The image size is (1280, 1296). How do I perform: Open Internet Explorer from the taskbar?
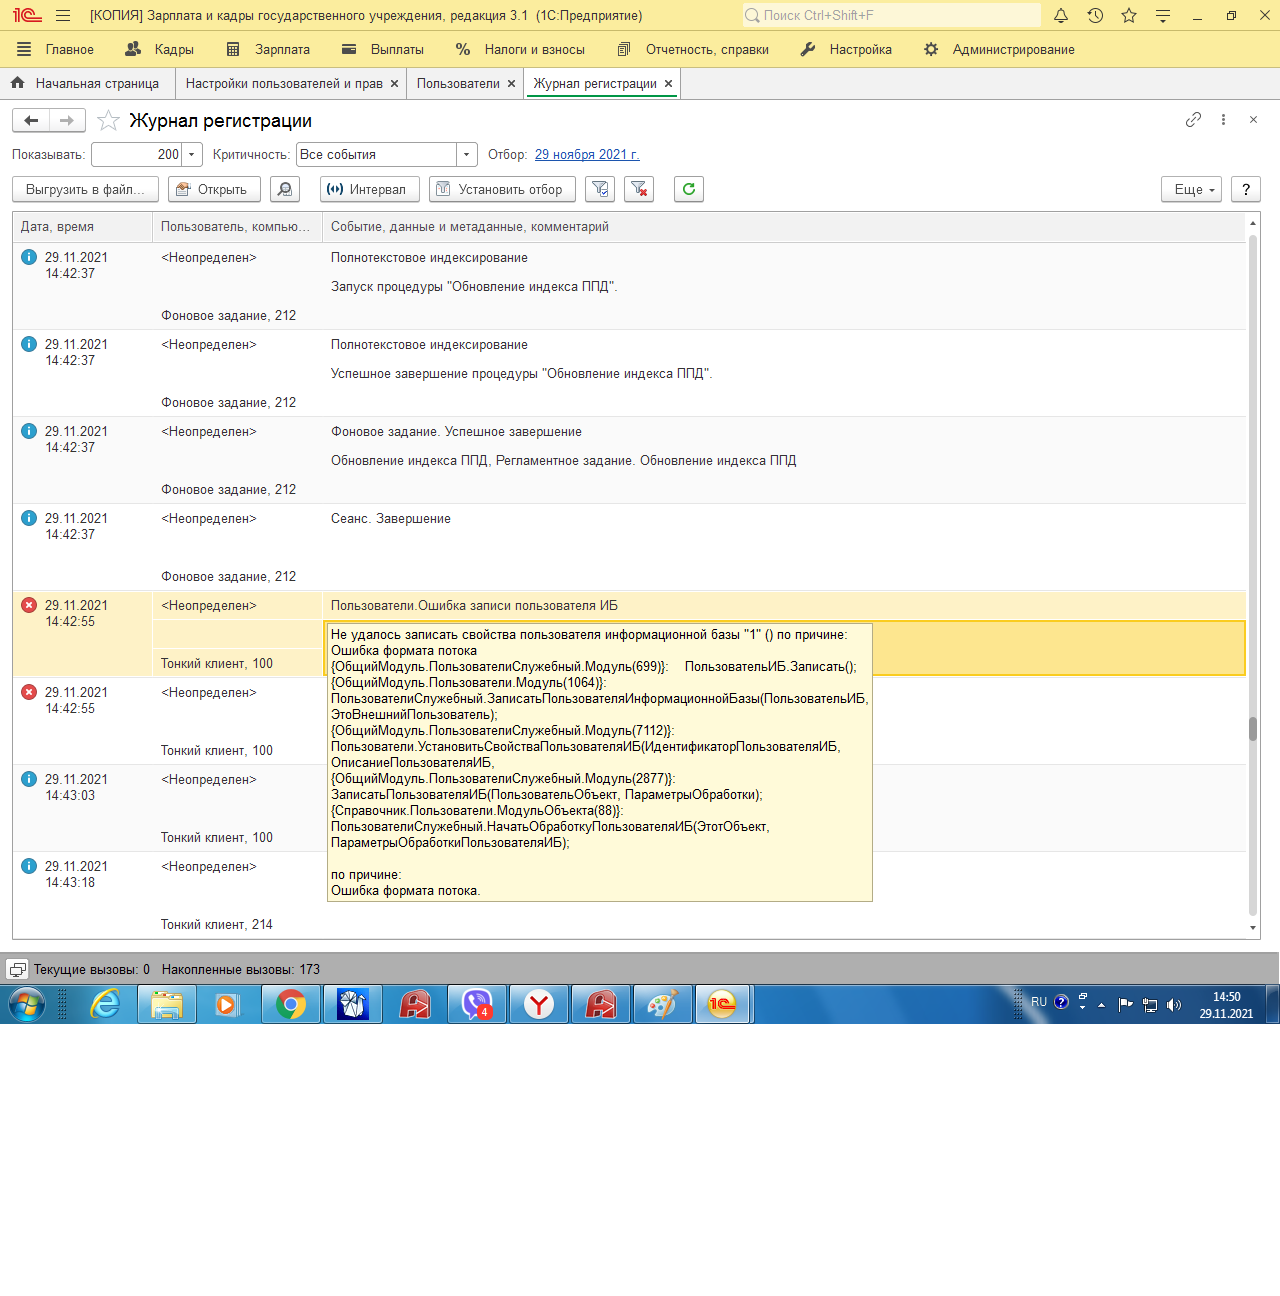[x=105, y=1004]
